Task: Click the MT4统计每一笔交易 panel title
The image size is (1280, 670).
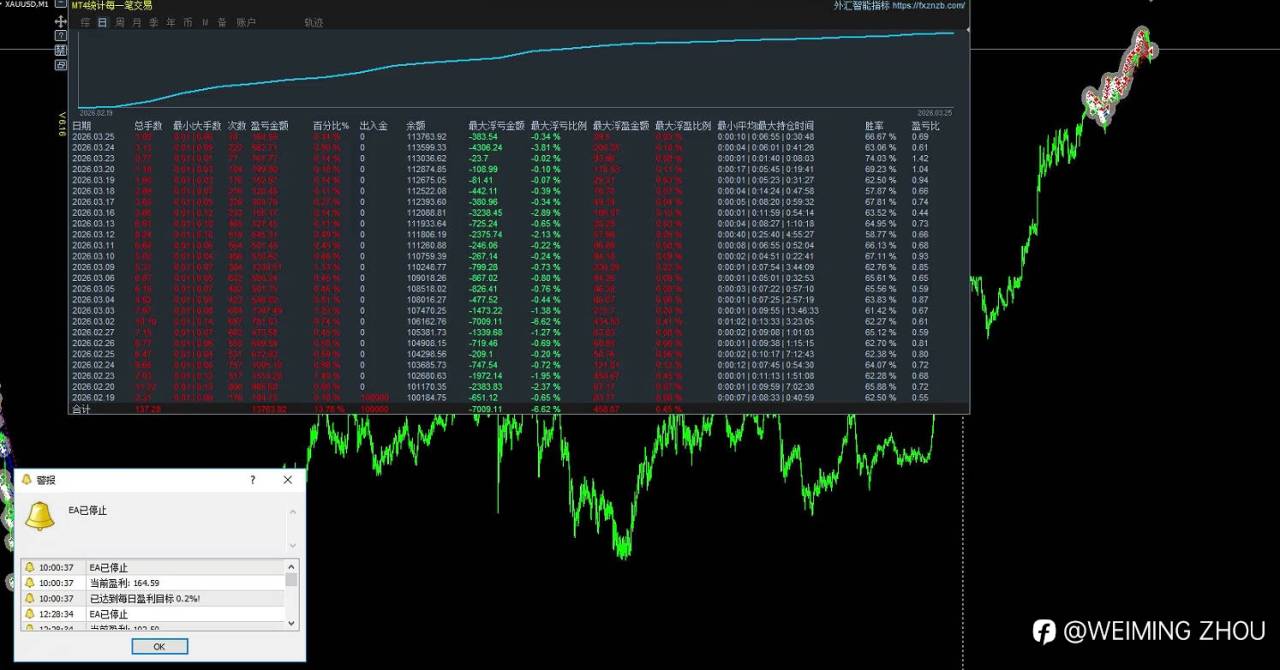Action: pos(112,6)
